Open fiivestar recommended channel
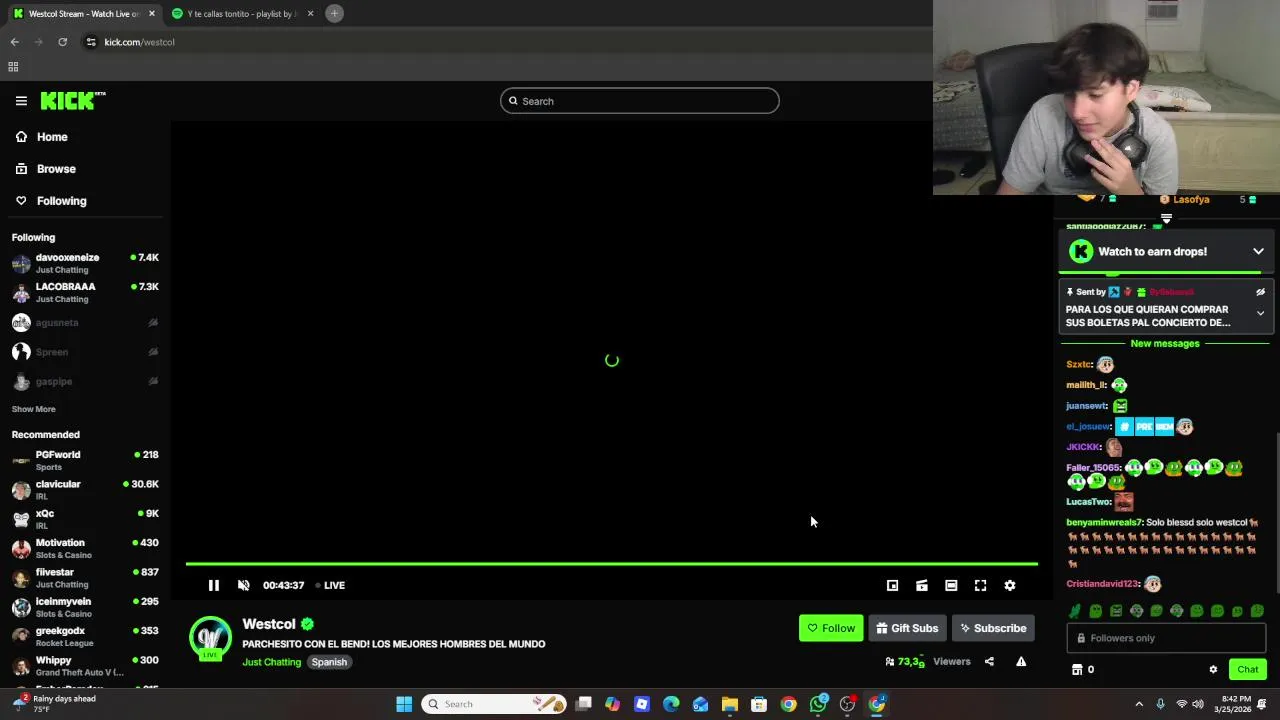This screenshot has height=720, width=1280. 85,578
